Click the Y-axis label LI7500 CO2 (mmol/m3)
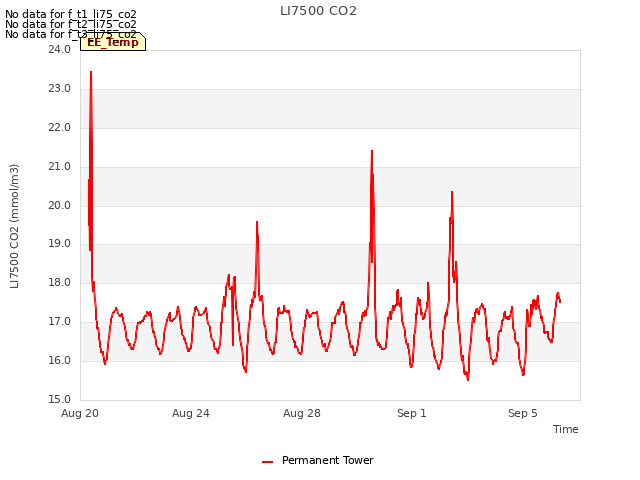The width and height of the screenshot is (640, 480). pos(14,226)
